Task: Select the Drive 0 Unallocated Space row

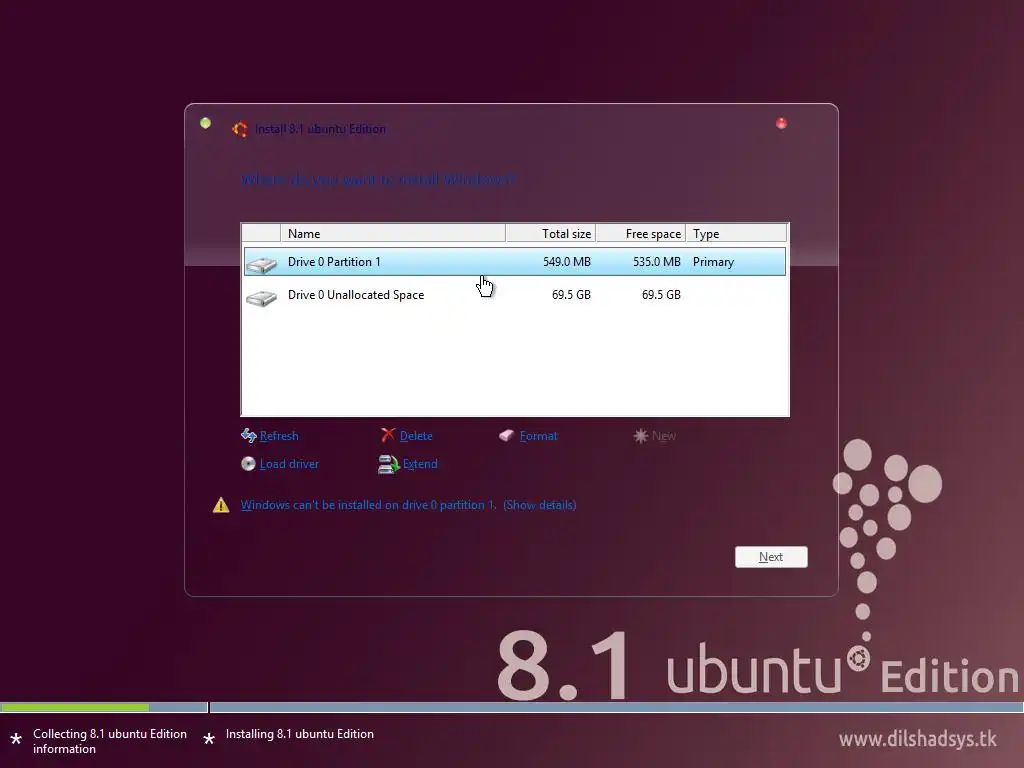Action: (x=515, y=295)
